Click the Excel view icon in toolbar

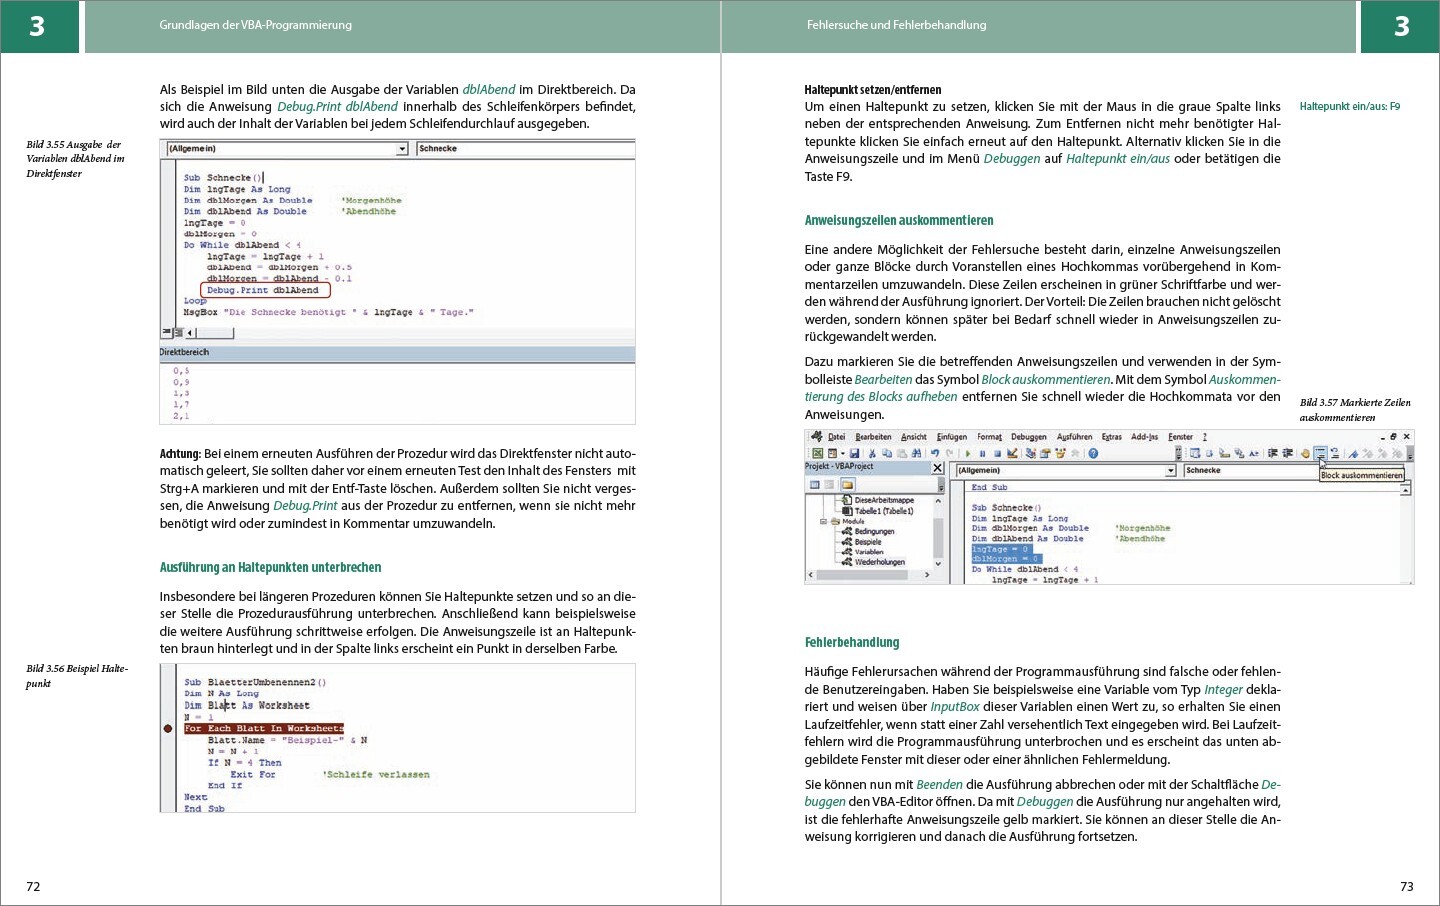pos(817,453)
